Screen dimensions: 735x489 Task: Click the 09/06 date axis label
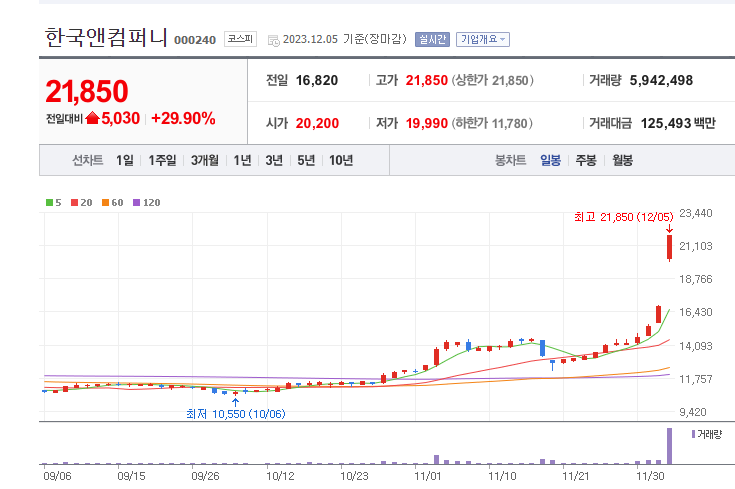(x=57, y=476)
